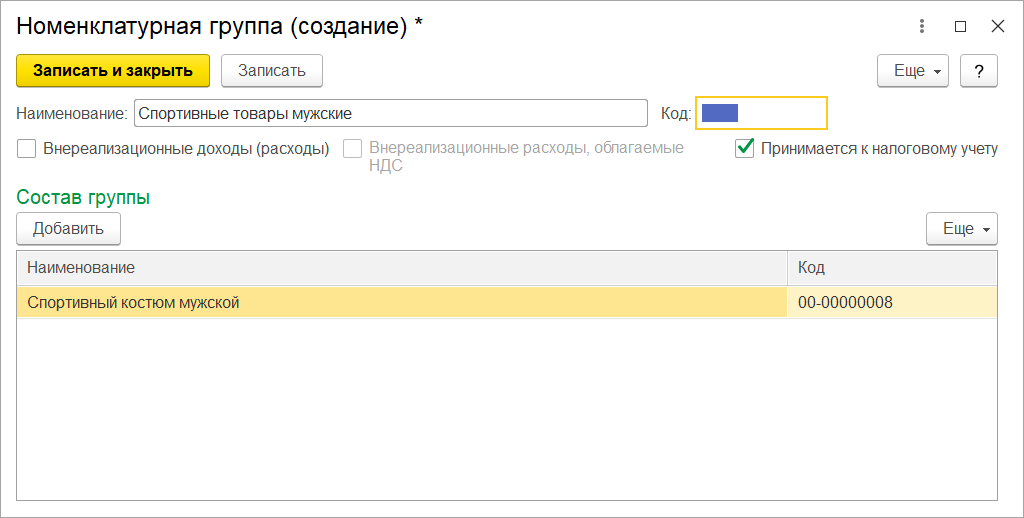Sort by Наименование column header
The height and width of the screenshot is (518, 1024).
click(x=402, y=267)
